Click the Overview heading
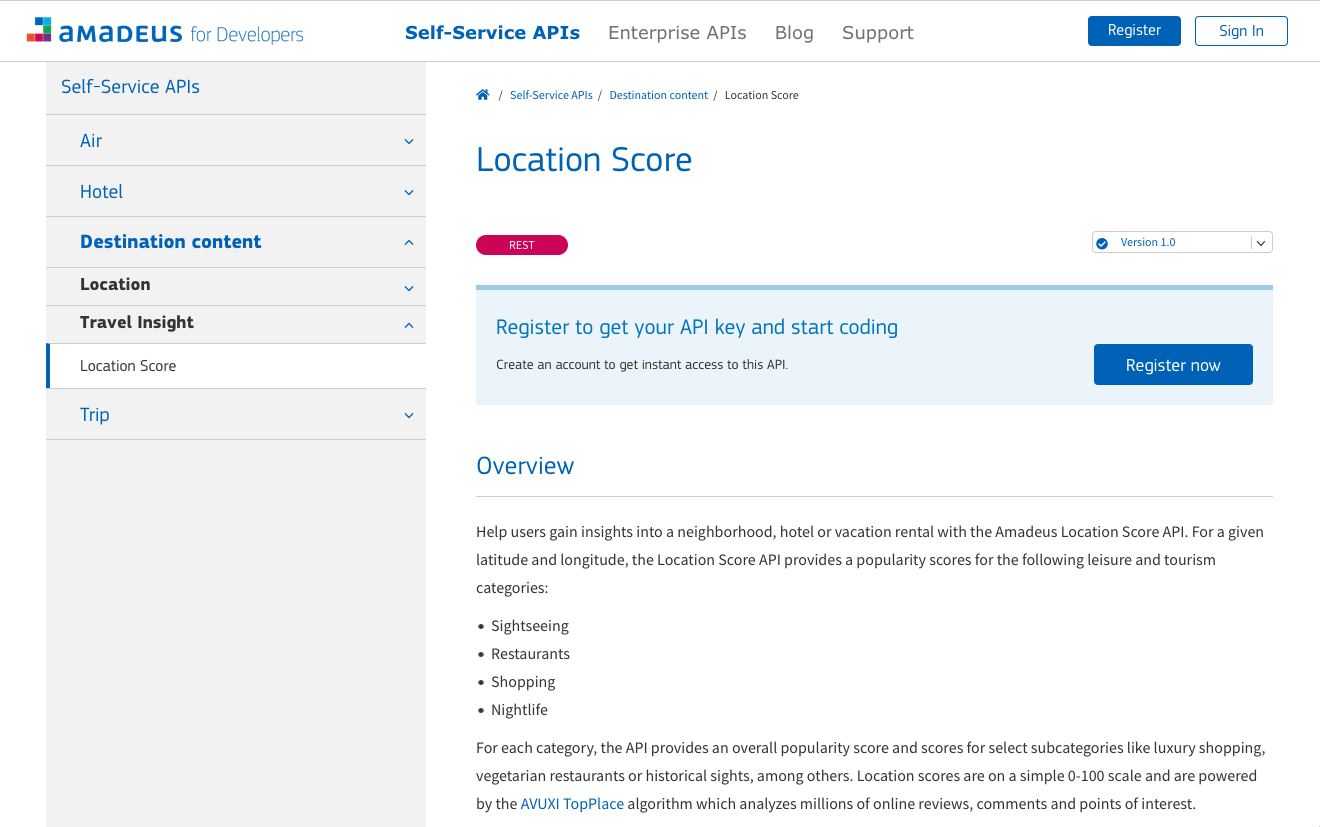The image size is (1320, 827). pos(525,466)
